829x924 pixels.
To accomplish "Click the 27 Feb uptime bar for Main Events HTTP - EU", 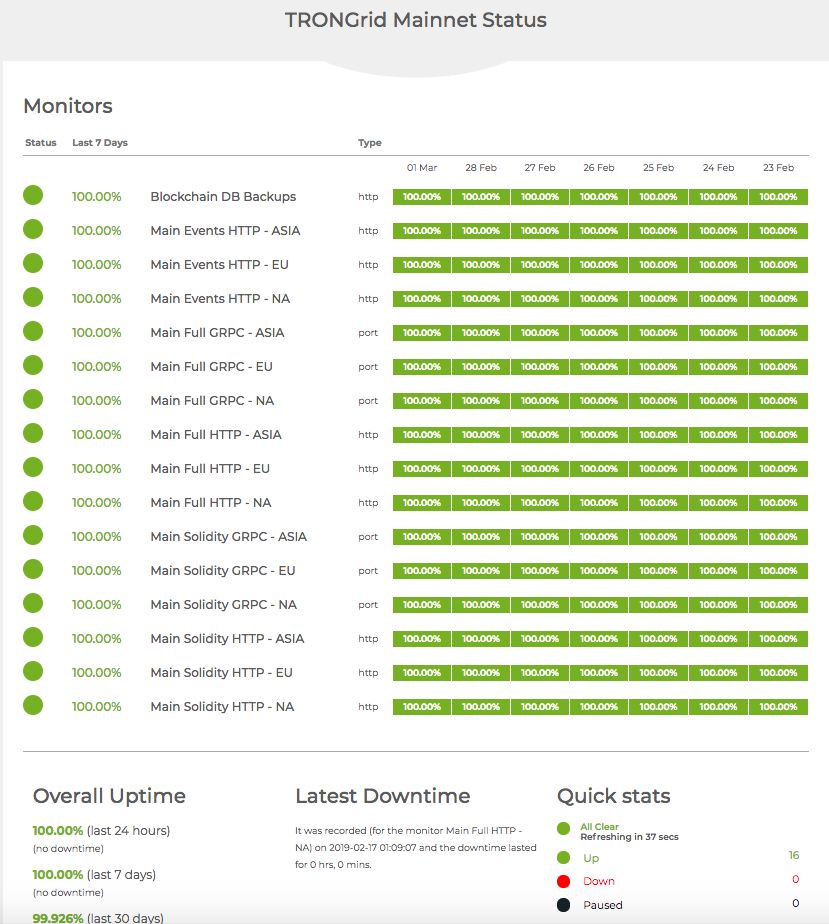I will pyautogui.click(x=540, y=265).
